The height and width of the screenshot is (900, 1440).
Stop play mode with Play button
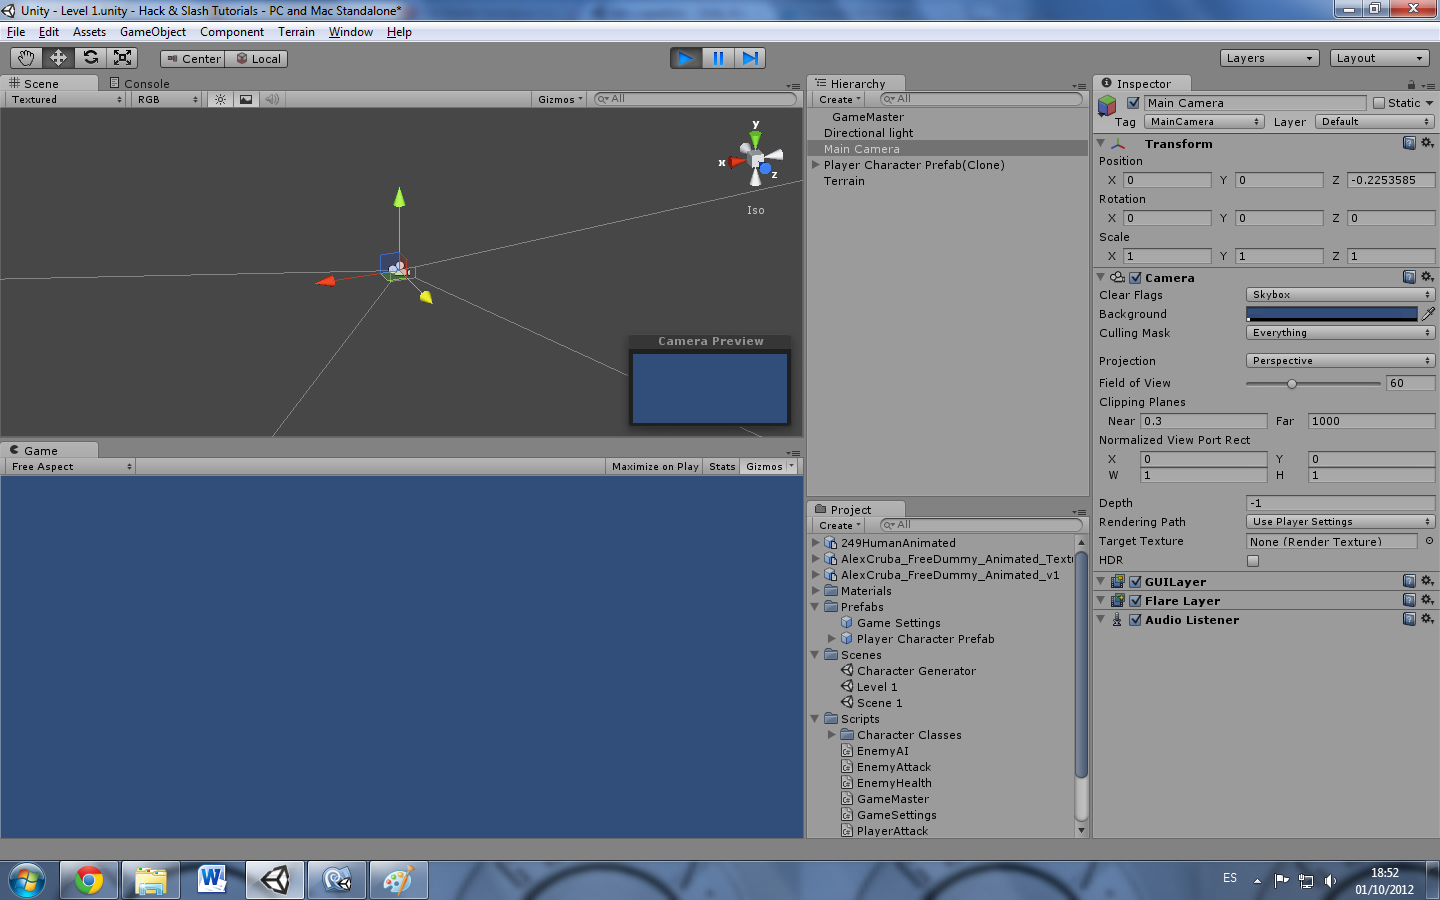pyautogui.click(x=686, y=58)
